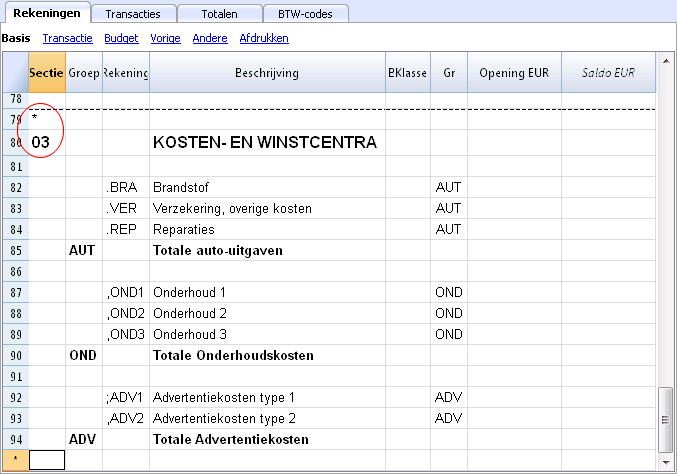Click the vertical scrollbar thumb
This screenshot has width=677, height=474.
click(666, 418)
